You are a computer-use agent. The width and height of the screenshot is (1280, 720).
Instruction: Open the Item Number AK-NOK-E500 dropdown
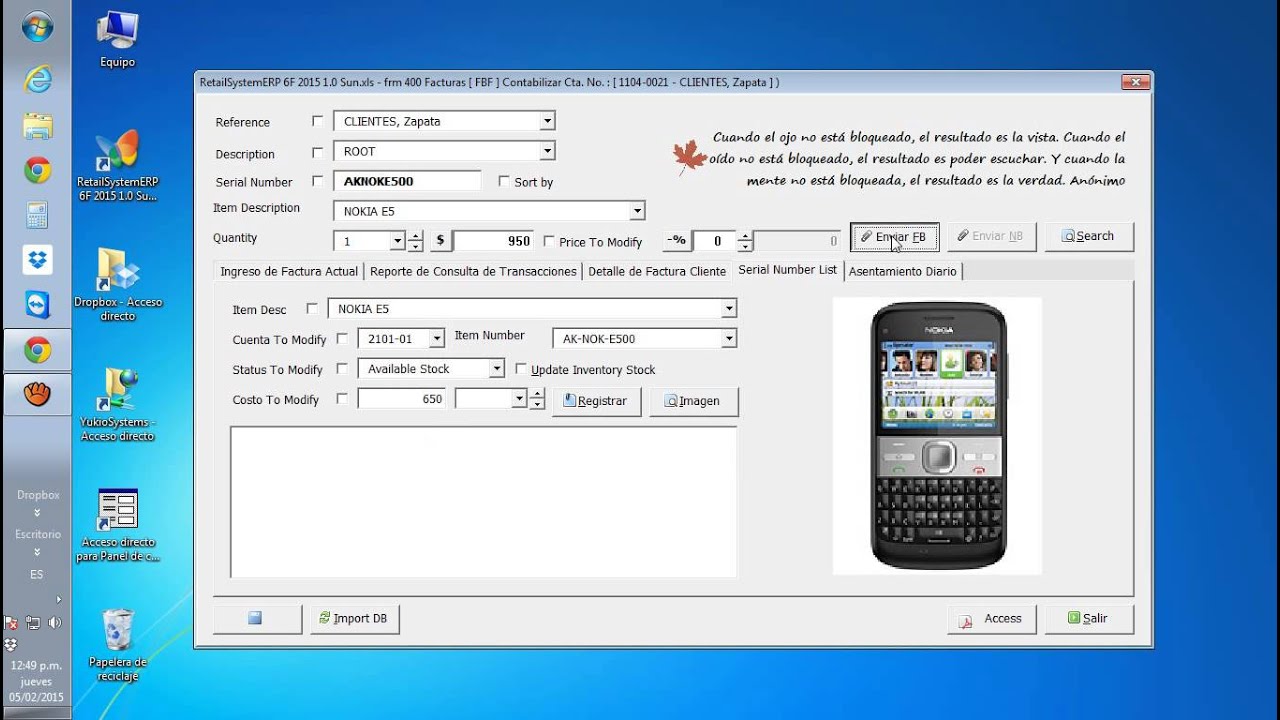click(x=729, y=339)
